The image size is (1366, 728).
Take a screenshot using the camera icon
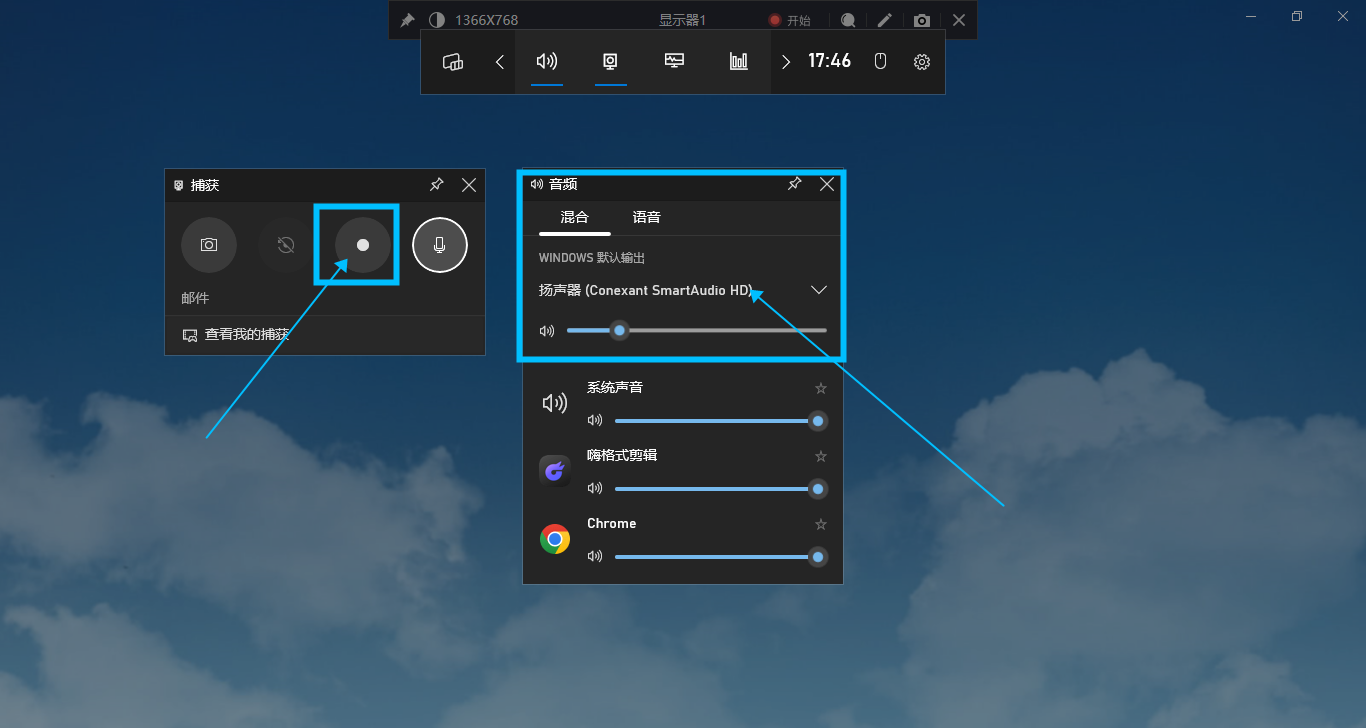208,245
